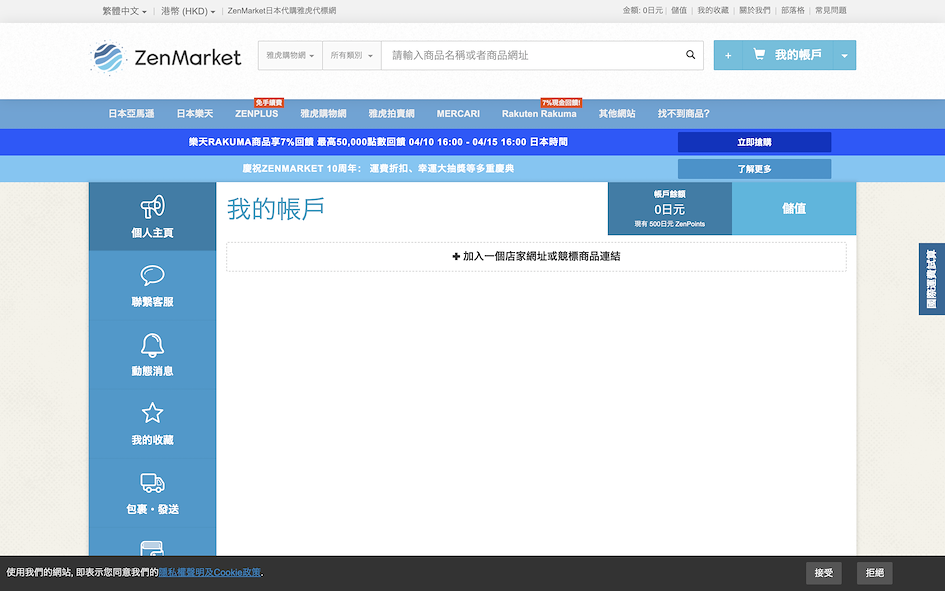Viewport: 945px width, 591px height.
Task: Open the MERCARI menu item
Action: coord(458,114)
